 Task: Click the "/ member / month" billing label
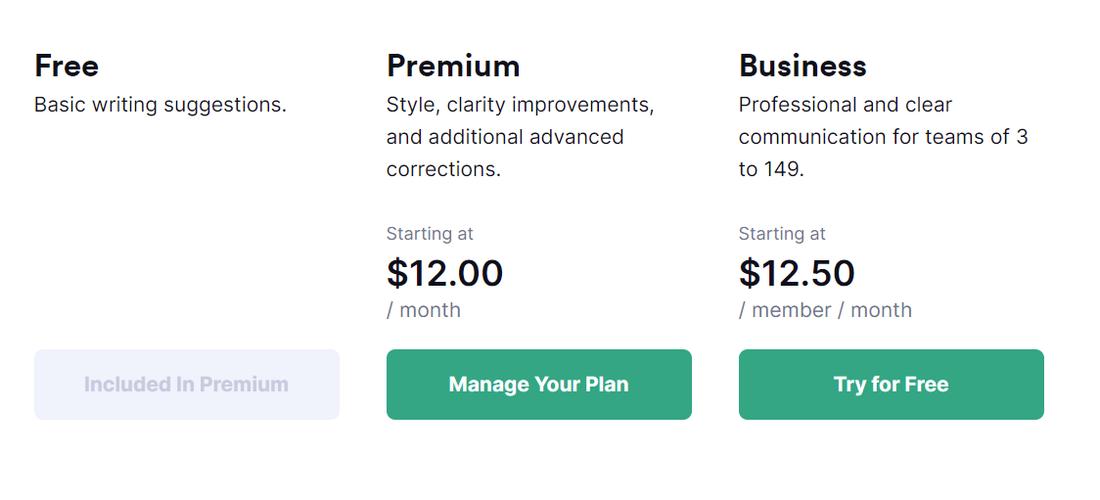point(825,310)
